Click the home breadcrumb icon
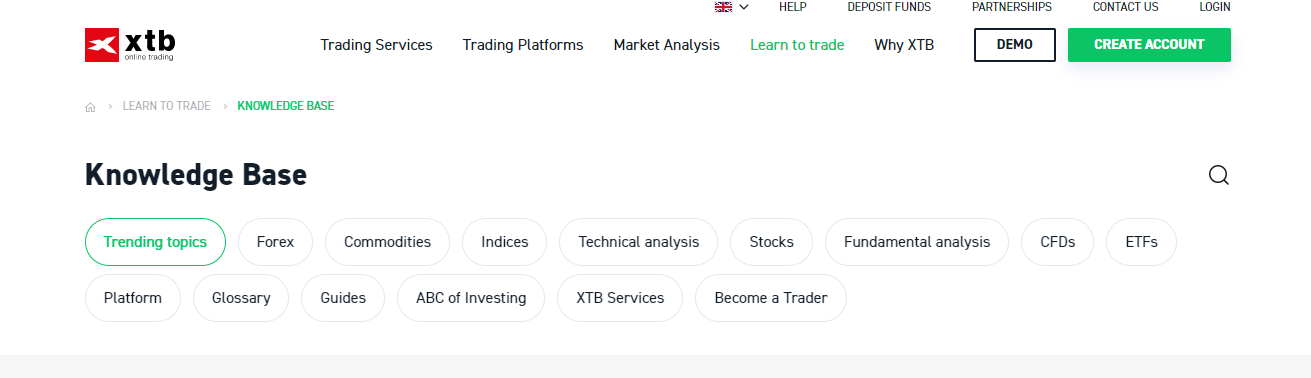This screenshot has height=378, width=1311. pyautogui.click(x=90, y=106)
